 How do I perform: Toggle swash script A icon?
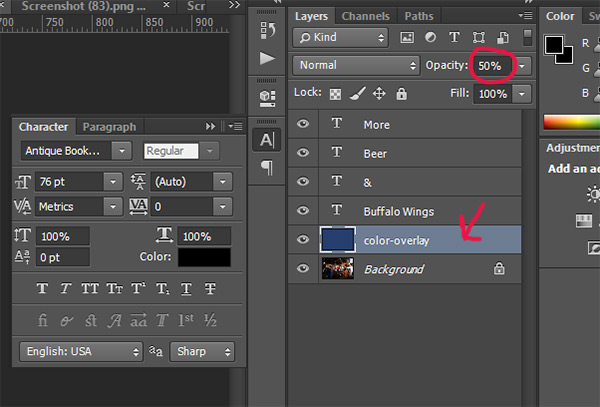tap(114, 321)
